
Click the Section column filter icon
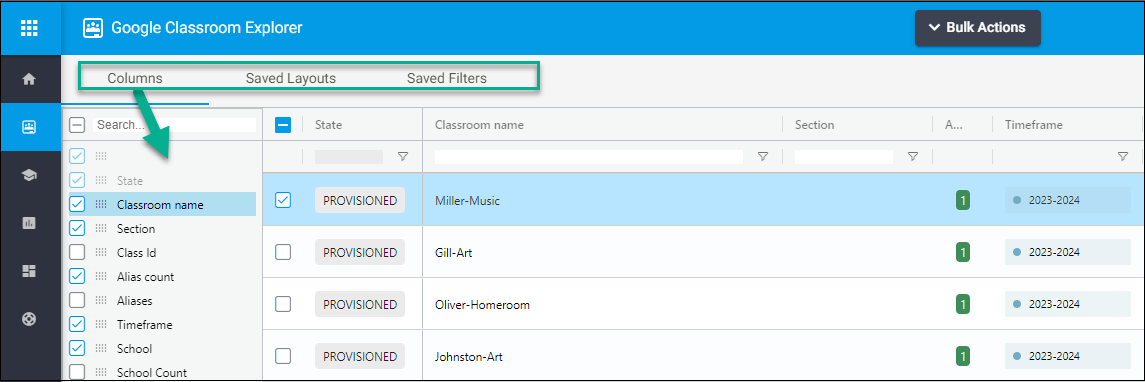point(912,156)
